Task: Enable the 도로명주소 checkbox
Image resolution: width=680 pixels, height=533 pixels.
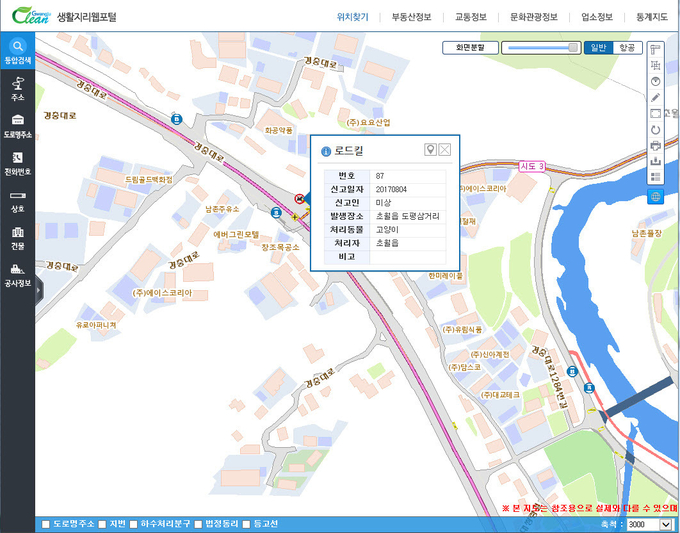Action: (x=46, y=525)
